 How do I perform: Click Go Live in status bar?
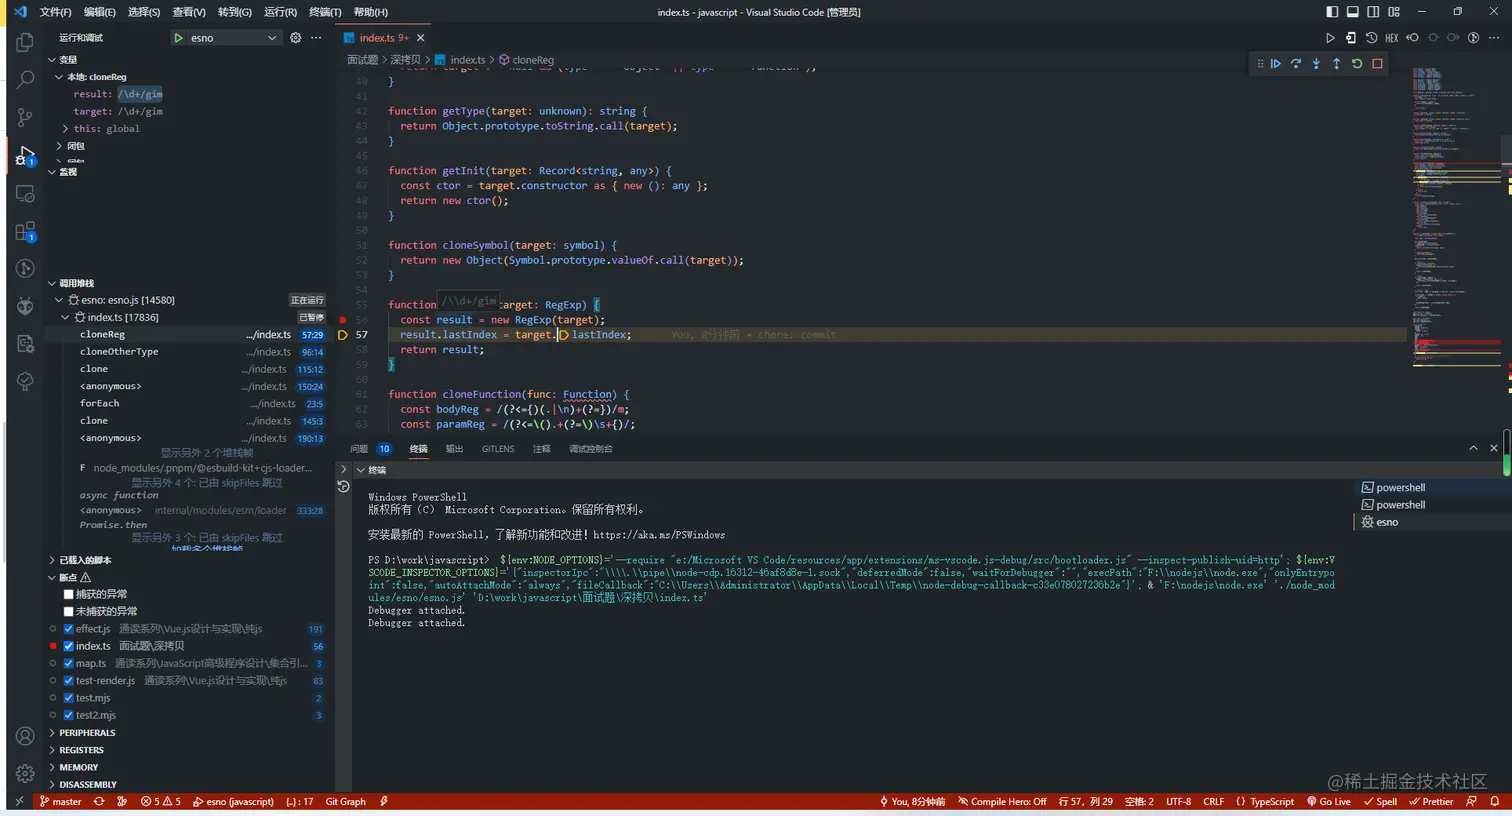coord(1328,801)
